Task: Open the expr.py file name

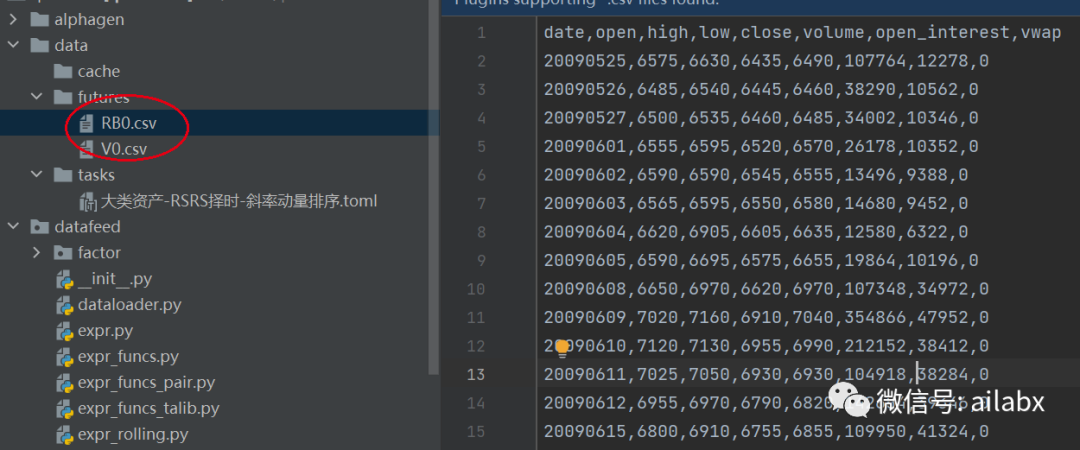Action: point(105,331)
